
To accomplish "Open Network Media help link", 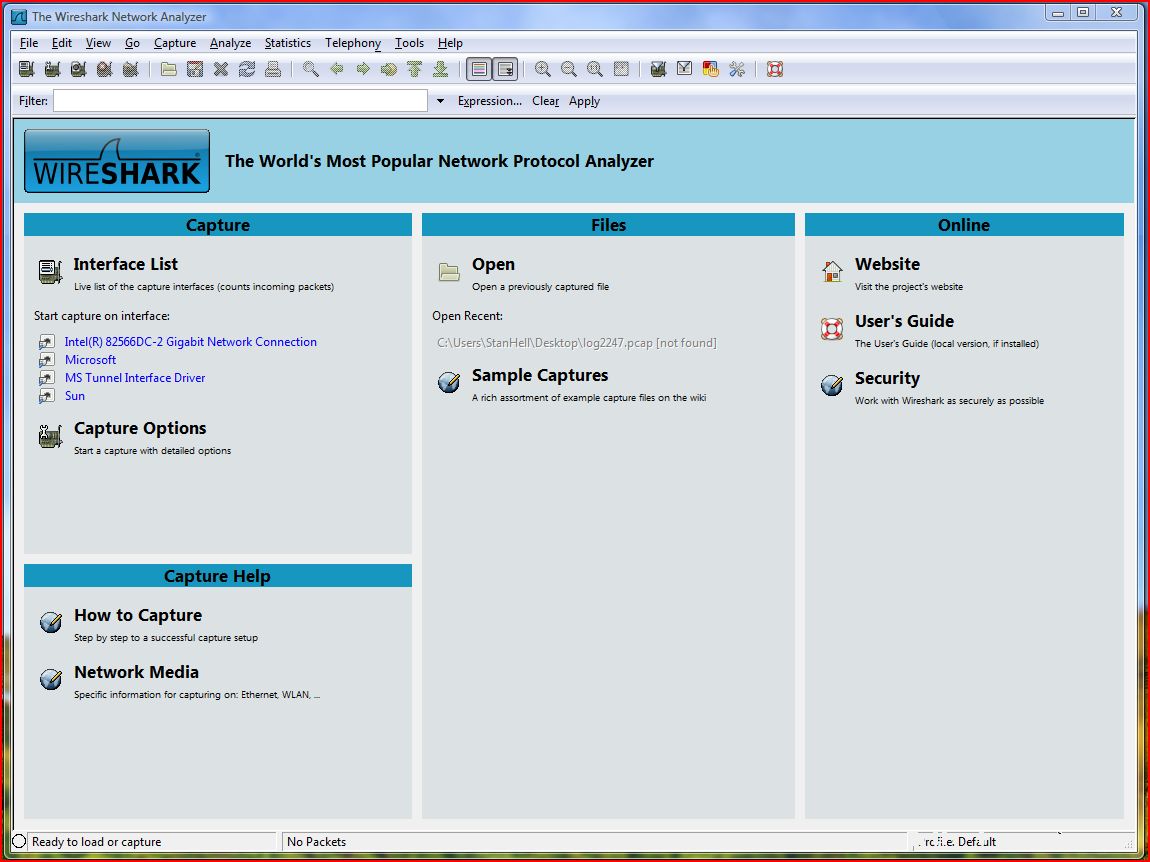I will (x=136, y=672).
